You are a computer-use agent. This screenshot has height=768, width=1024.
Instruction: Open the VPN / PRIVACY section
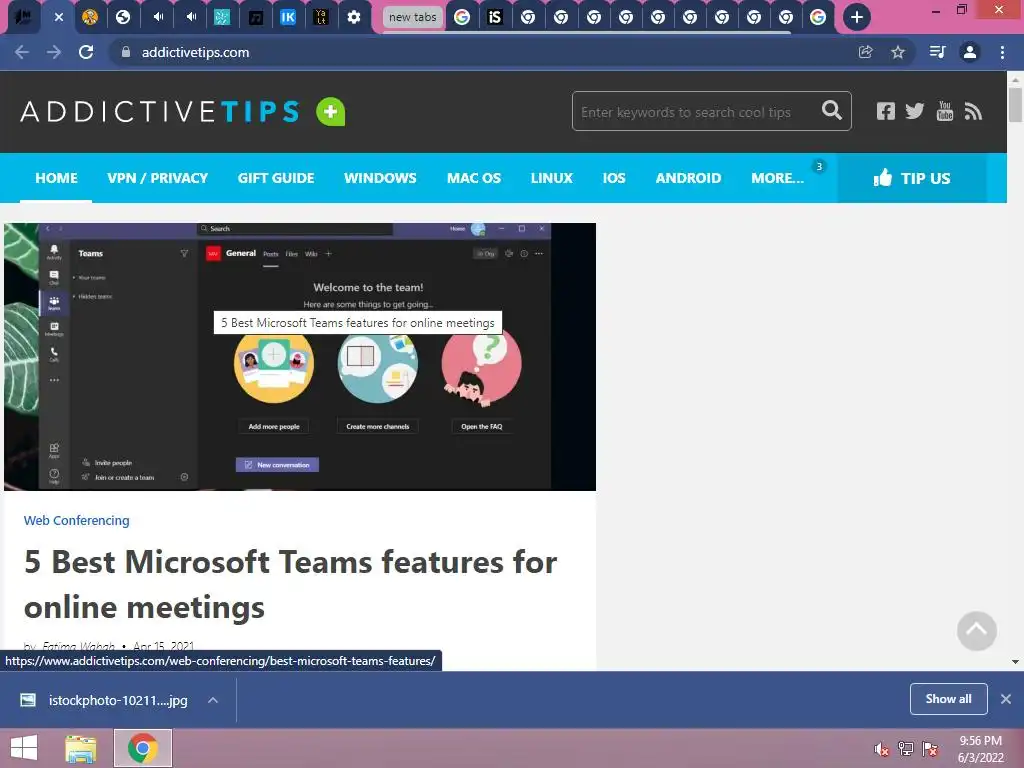click(157, 178)
